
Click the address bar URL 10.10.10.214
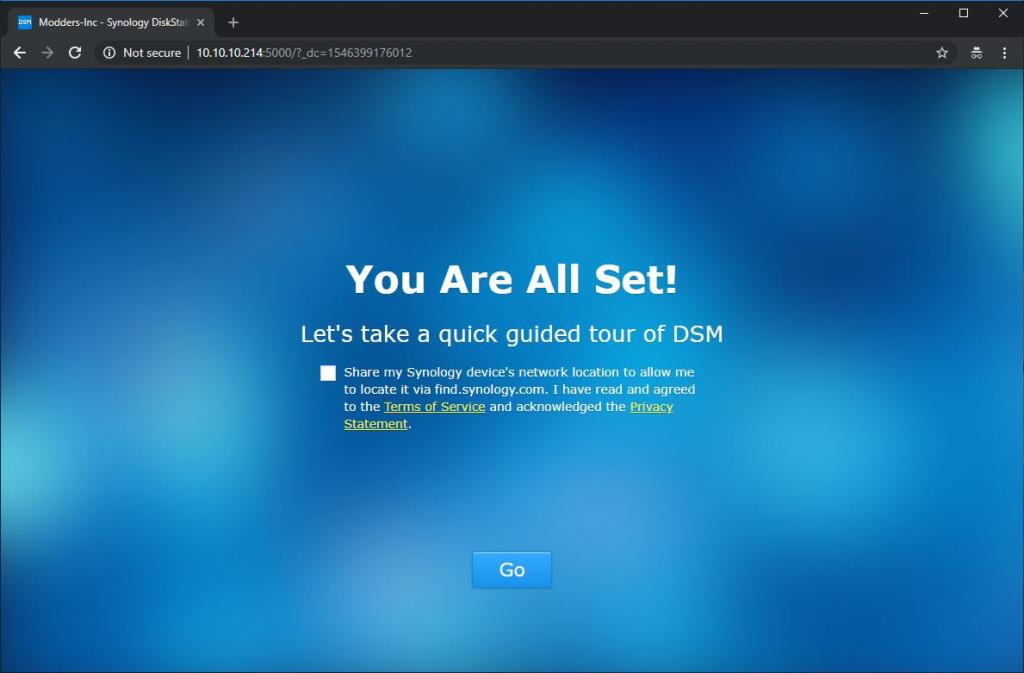point(304,53)
